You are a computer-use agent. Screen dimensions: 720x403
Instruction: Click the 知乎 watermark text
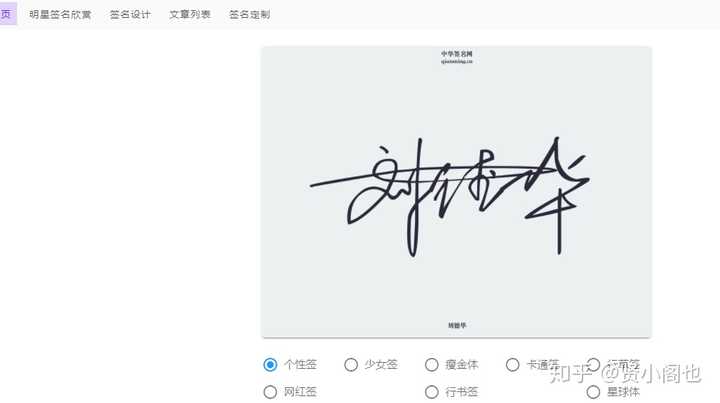(570, 374)
